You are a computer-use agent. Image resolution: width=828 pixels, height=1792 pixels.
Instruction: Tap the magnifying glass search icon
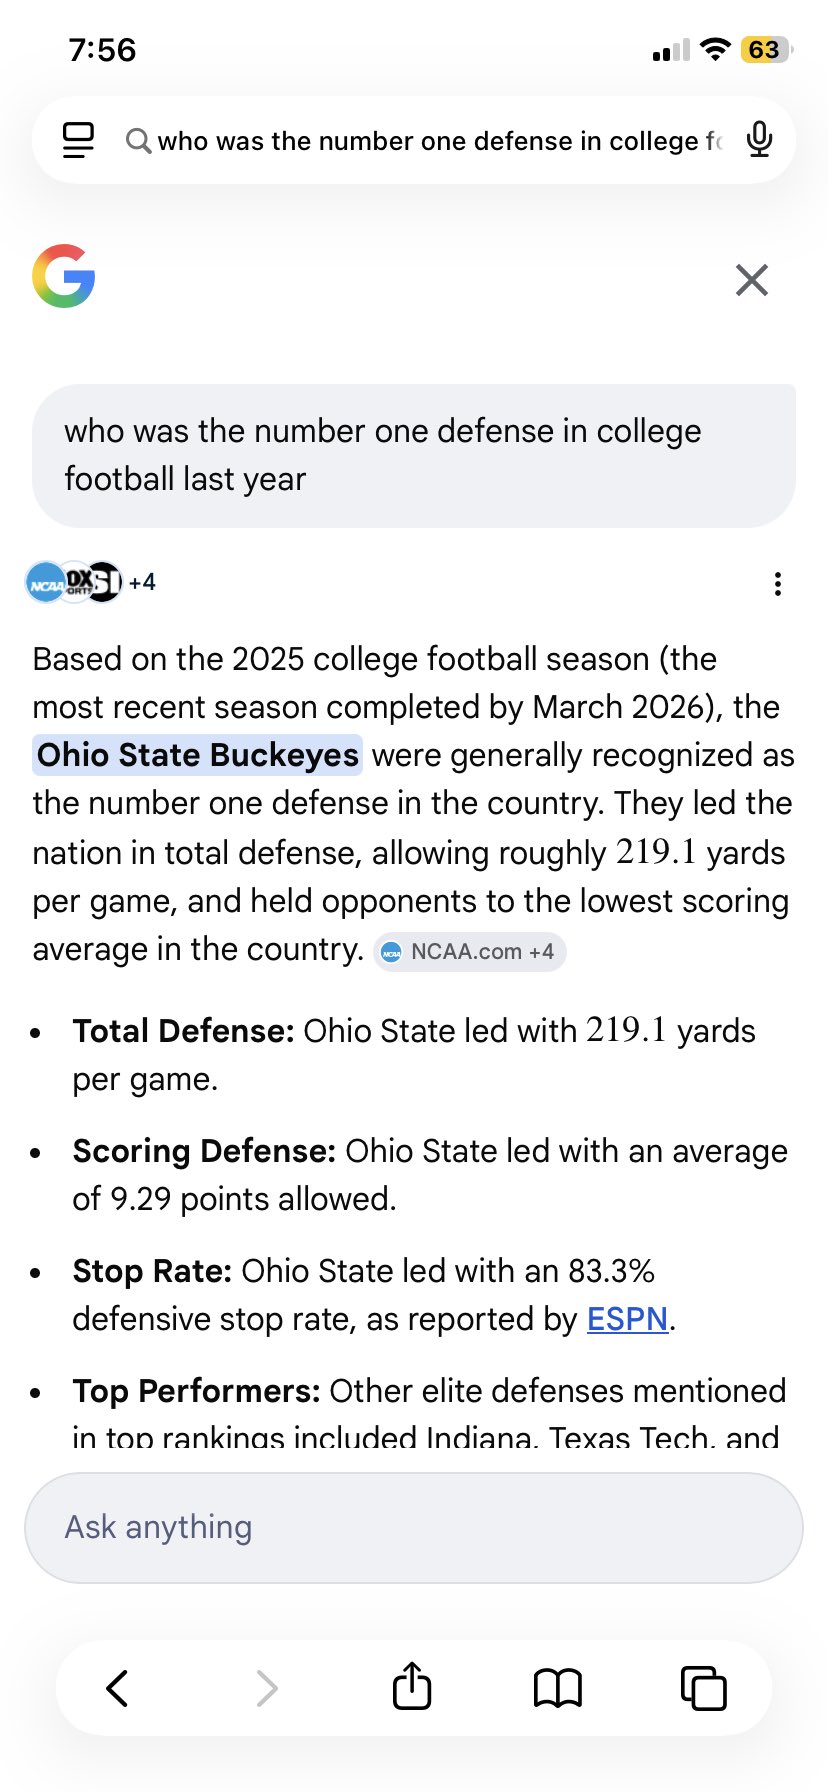point(138,141)
